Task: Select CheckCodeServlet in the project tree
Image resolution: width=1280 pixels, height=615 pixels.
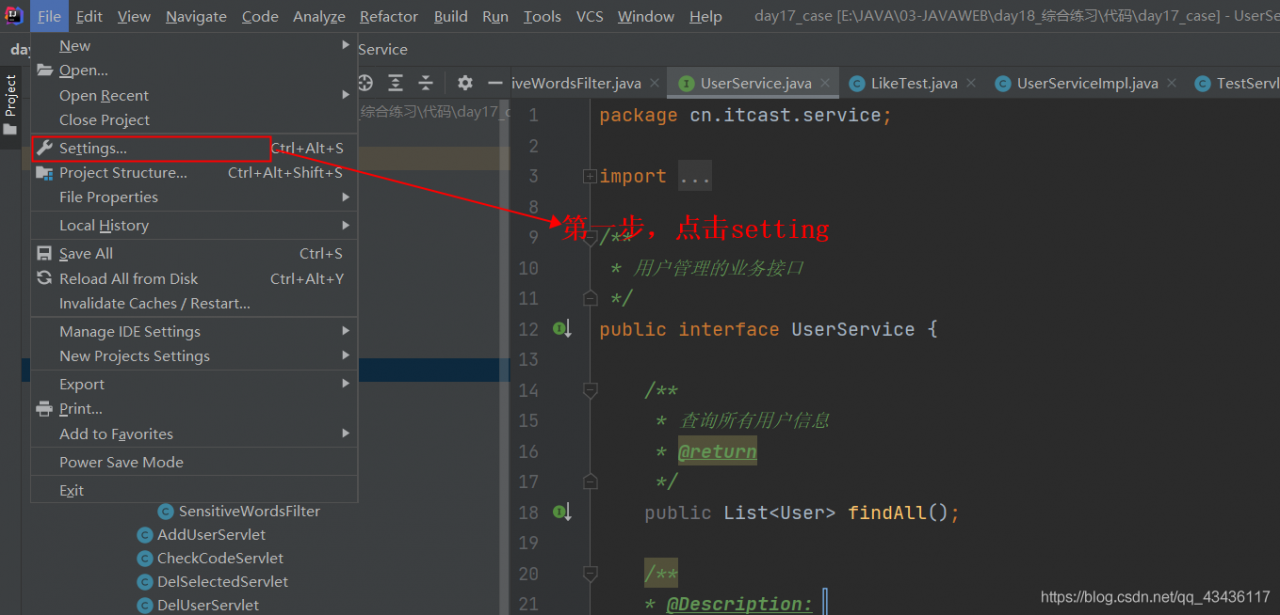Action: tap(220, 558)
